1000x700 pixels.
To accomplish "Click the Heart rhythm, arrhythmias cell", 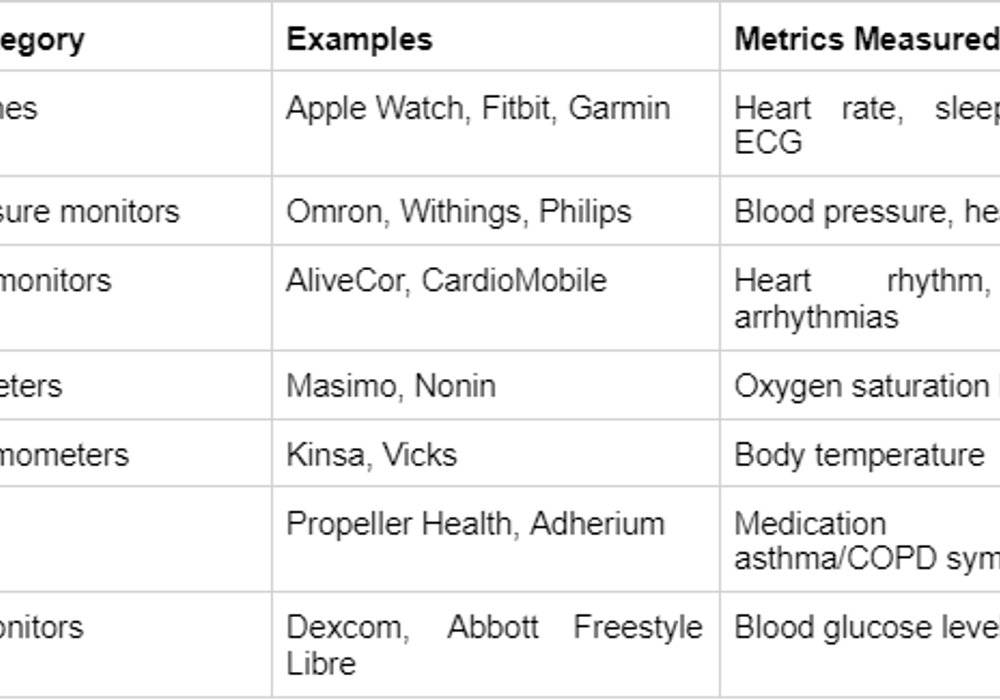I will pos(860,298).
